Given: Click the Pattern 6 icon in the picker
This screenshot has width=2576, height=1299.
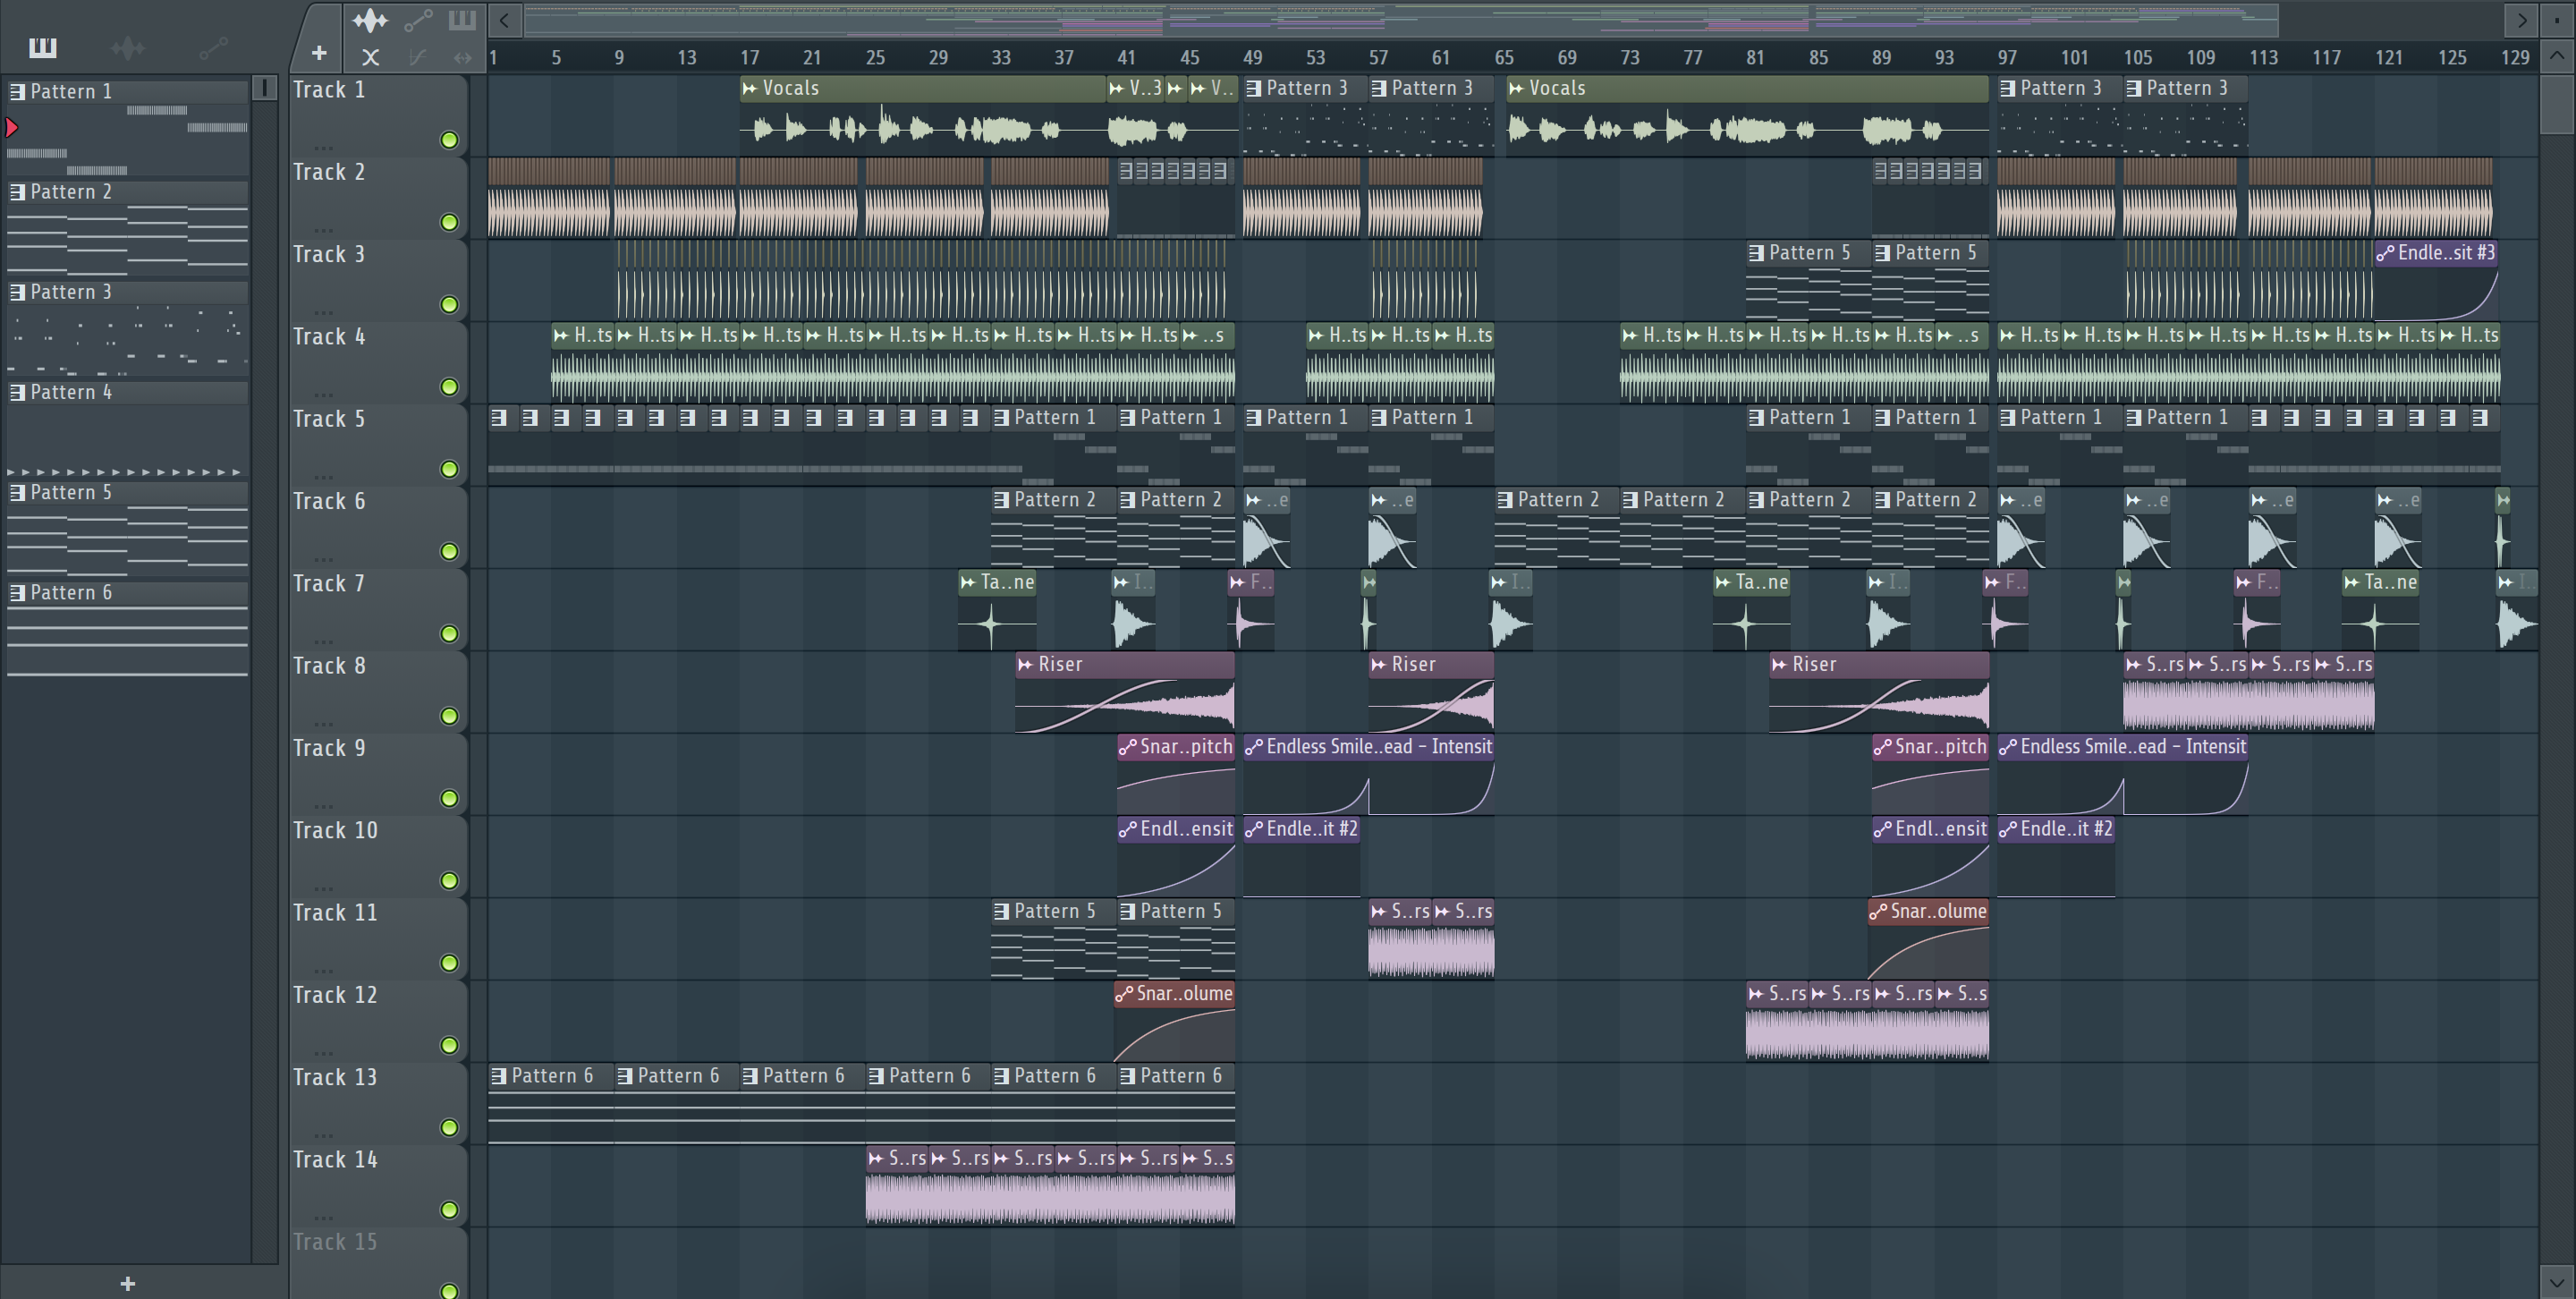Looking at the screenshot, I should 17,592.
